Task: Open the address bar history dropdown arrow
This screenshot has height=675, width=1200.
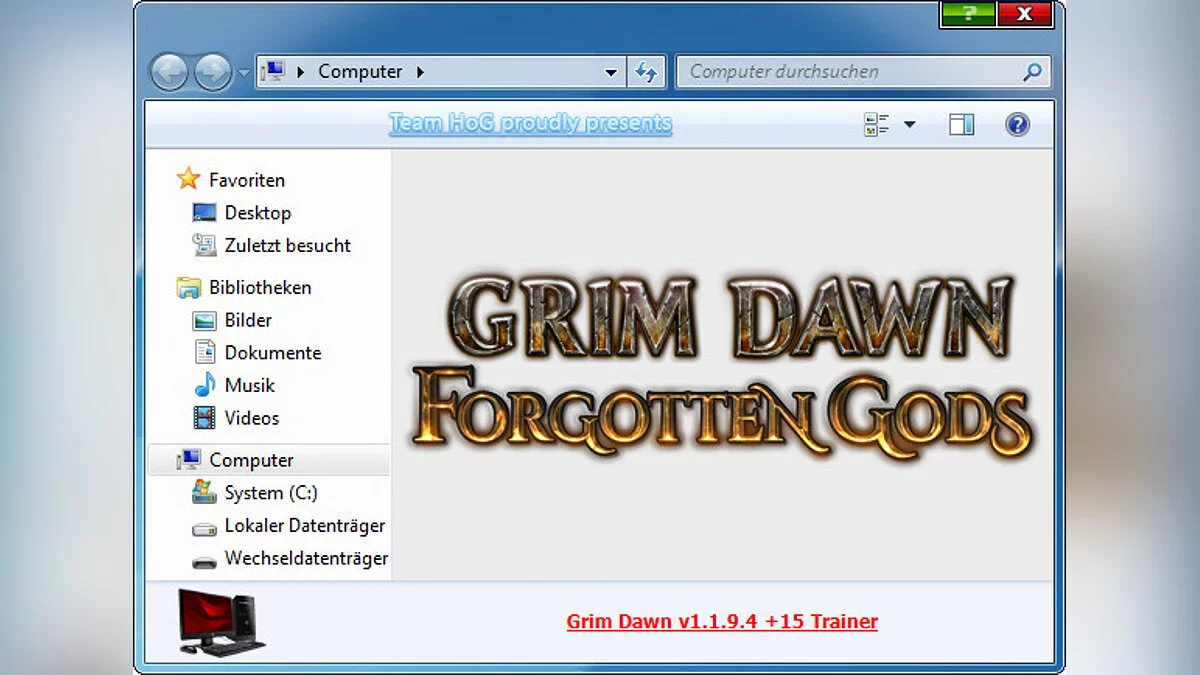Action: pos(610,71)
